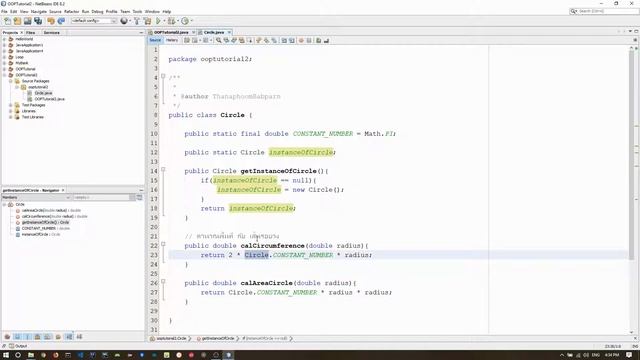Toggle Highlight Search in editor toolbar
Screen dimensions: 640x360
[x=242, y=40]
